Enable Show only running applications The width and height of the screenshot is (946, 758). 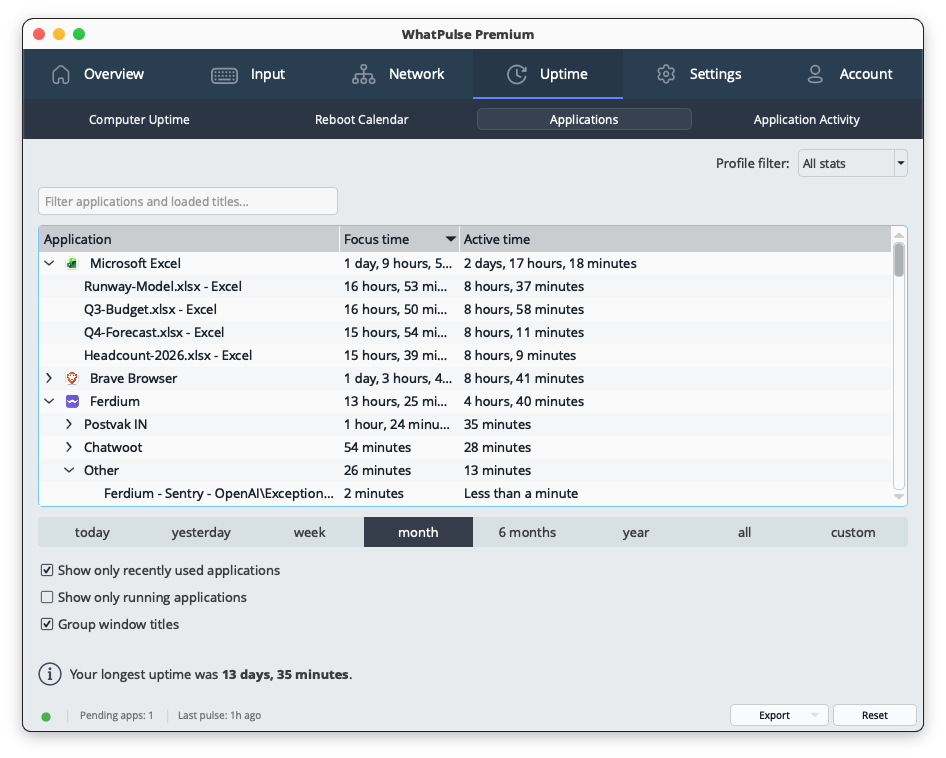47,597
